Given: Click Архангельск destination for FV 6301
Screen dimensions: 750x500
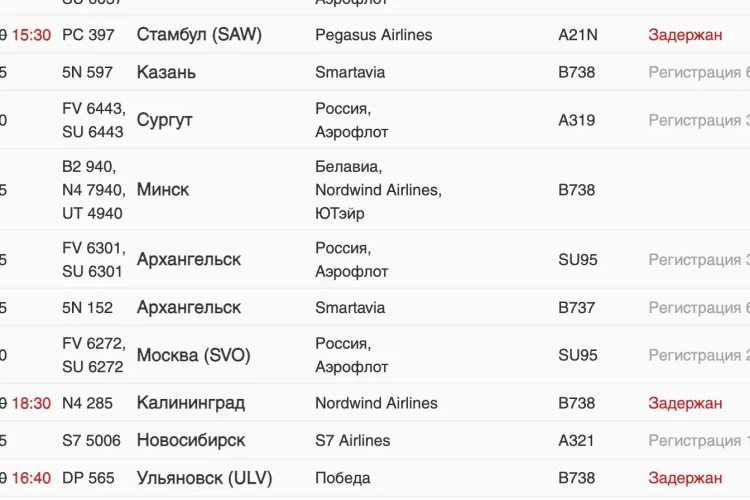Looking at the screenshot, I should point(188,259).
